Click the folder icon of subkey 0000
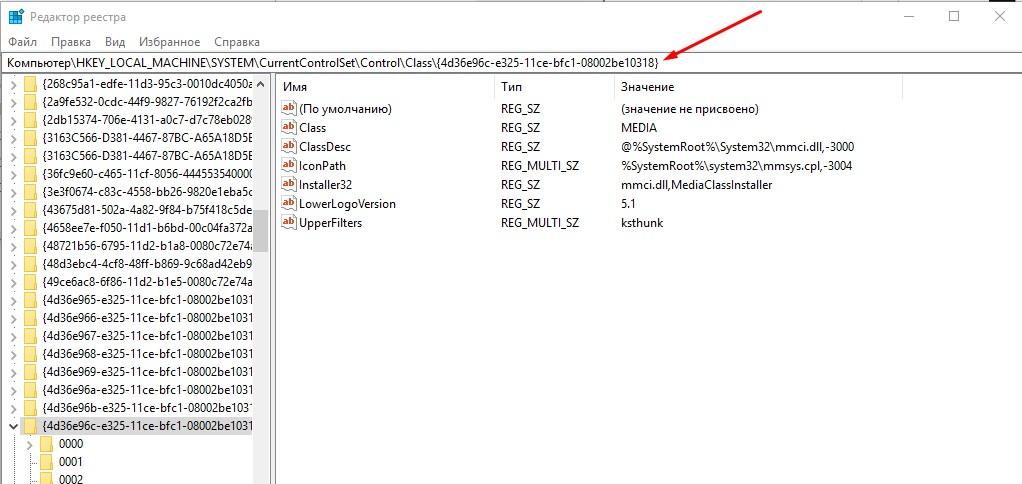This screenshot has width=1022, height=484. pyautogui.click(x=45, y=443)
